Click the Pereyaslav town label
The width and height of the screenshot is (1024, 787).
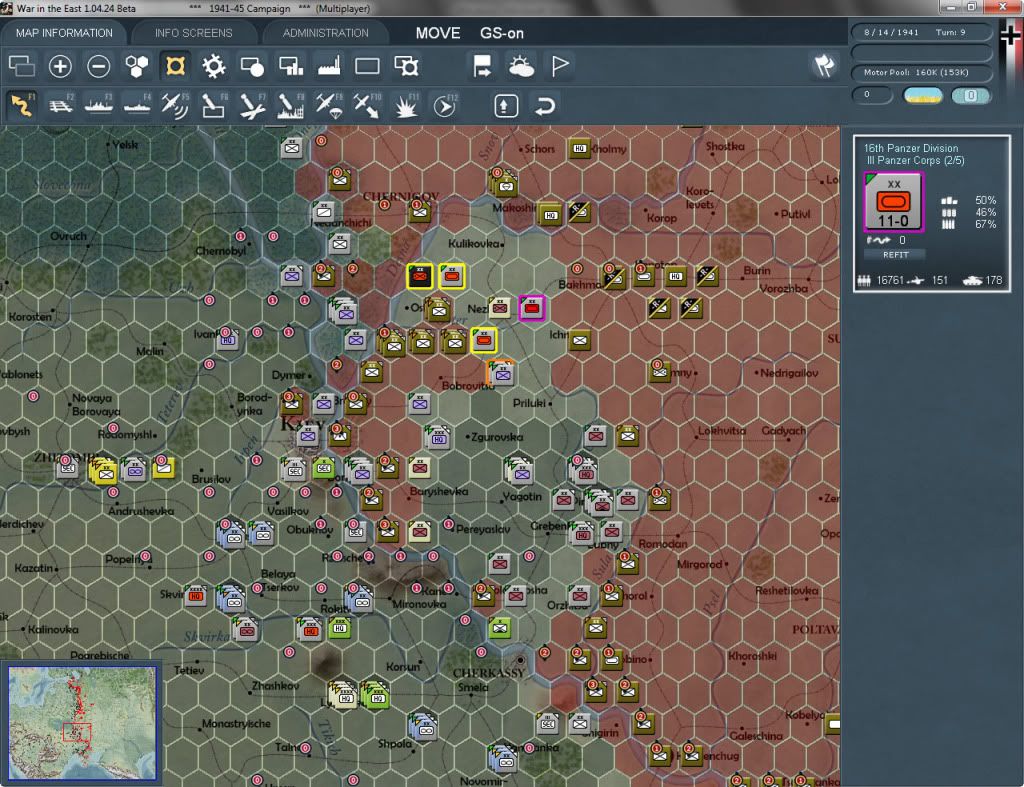(483, 529)
